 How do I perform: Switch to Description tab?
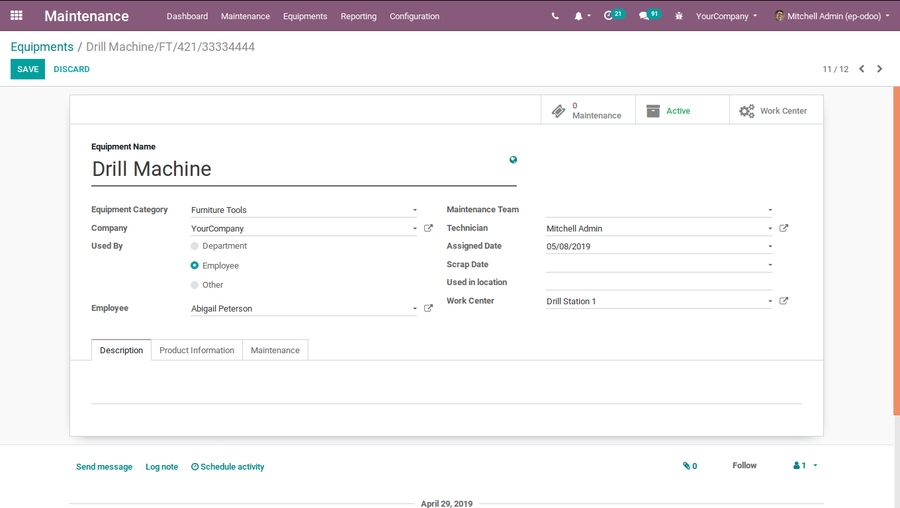coord(121,350)
